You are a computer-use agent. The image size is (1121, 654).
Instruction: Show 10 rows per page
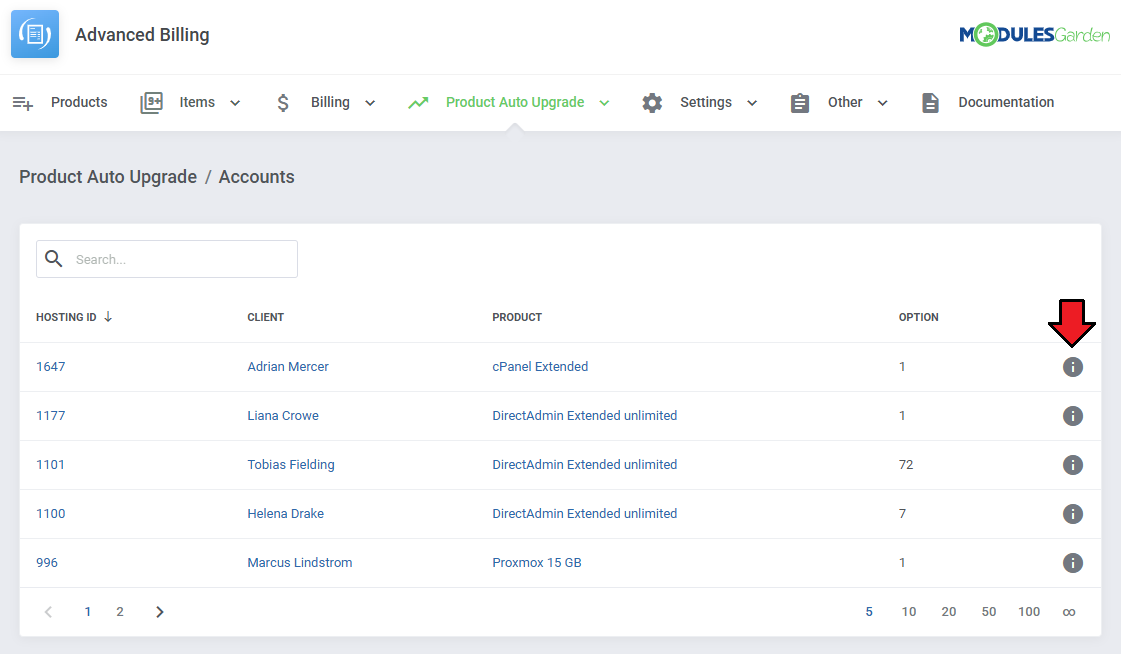click(909, 612)
